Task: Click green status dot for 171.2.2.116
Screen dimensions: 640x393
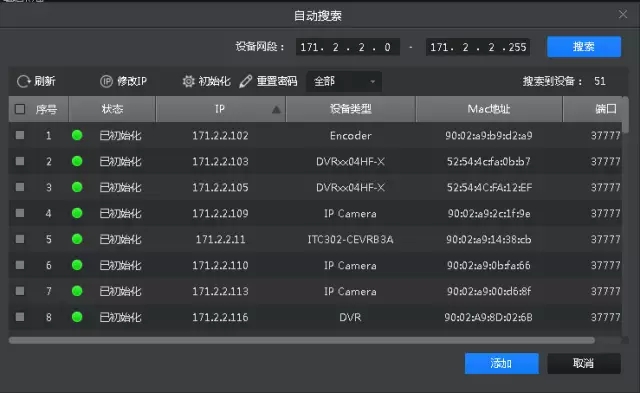Action: click(77, 317)
